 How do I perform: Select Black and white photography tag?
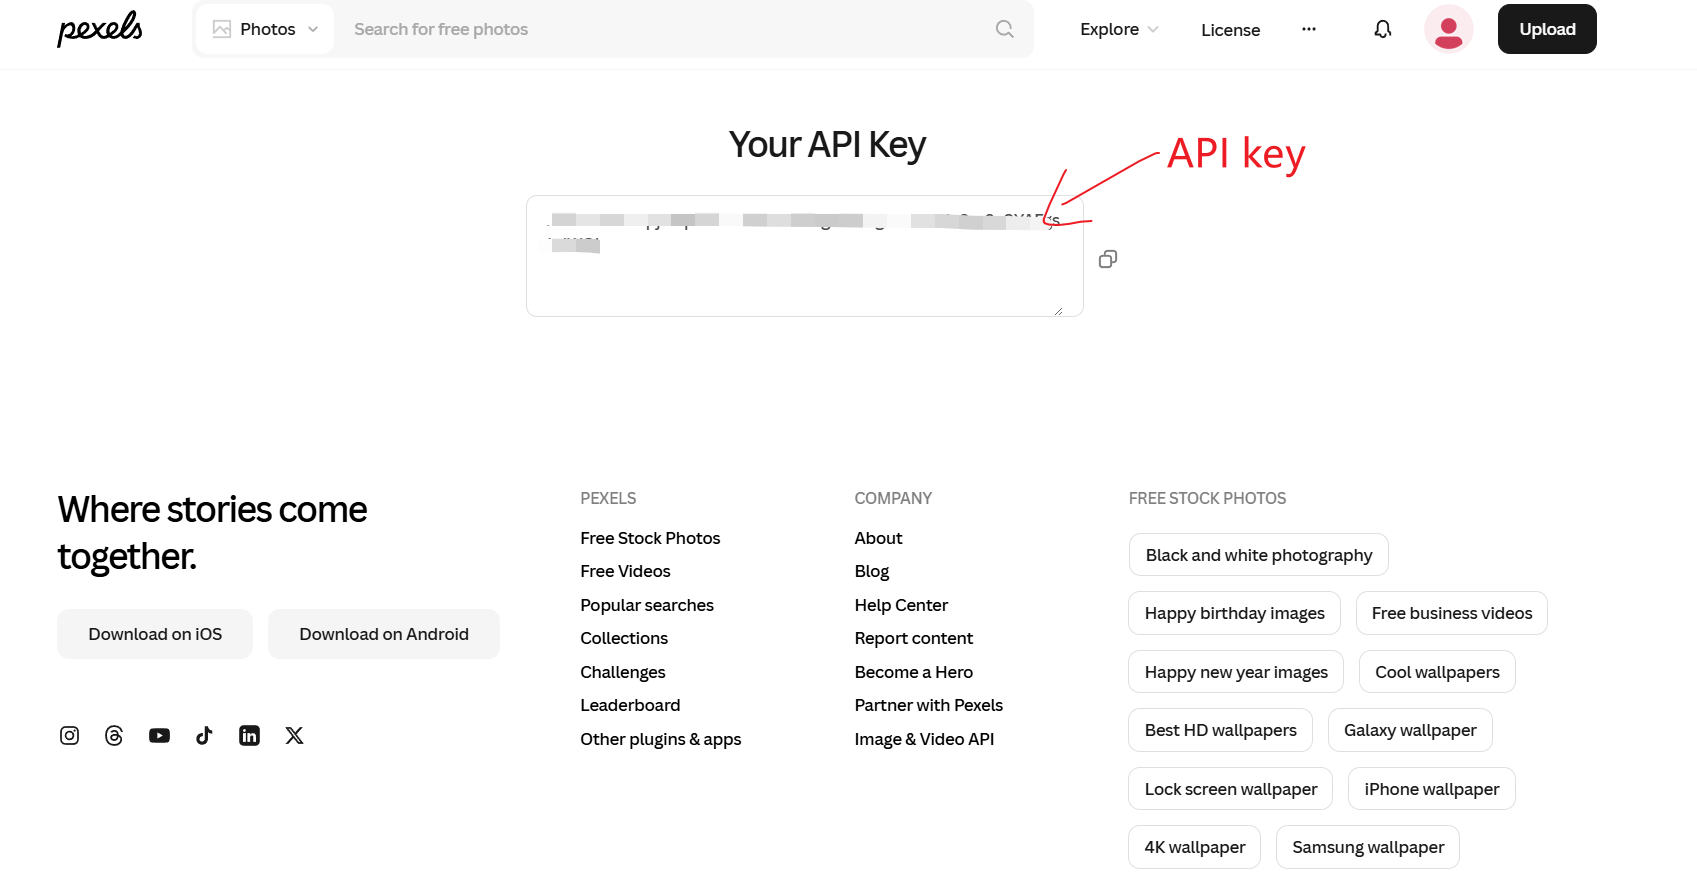[1259, 555]
